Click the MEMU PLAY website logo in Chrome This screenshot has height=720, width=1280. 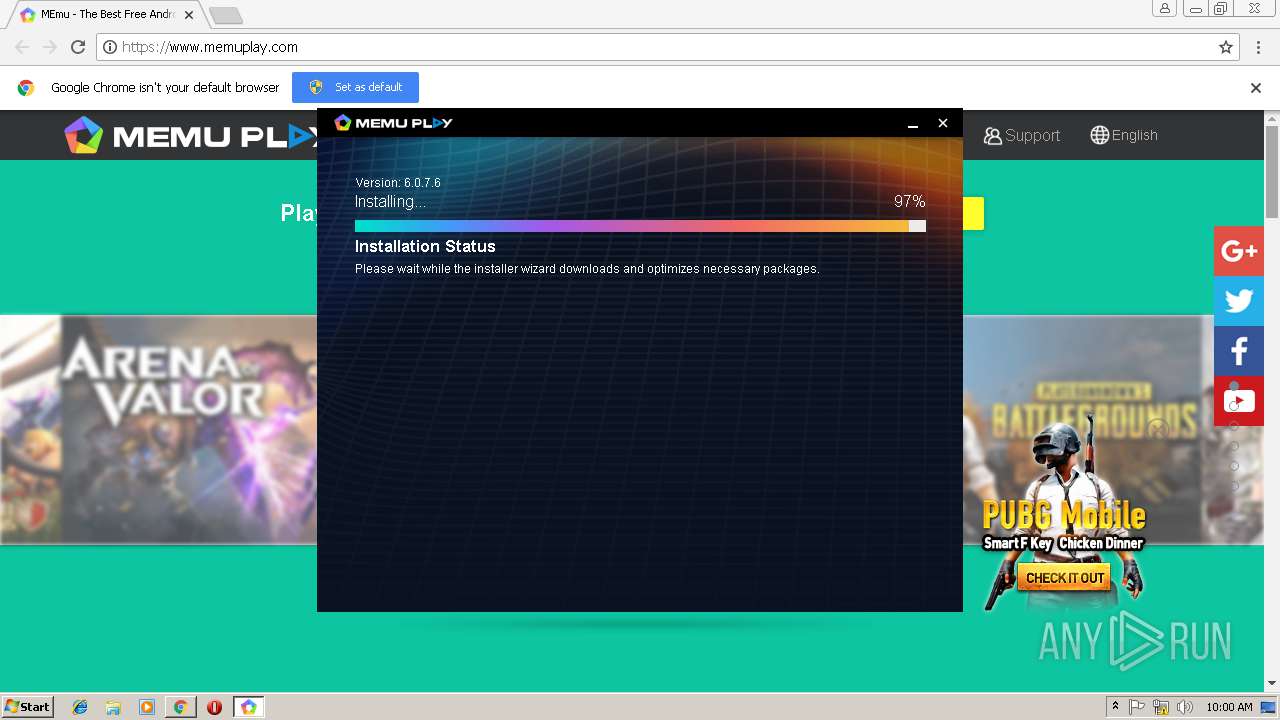click(190, 136)
